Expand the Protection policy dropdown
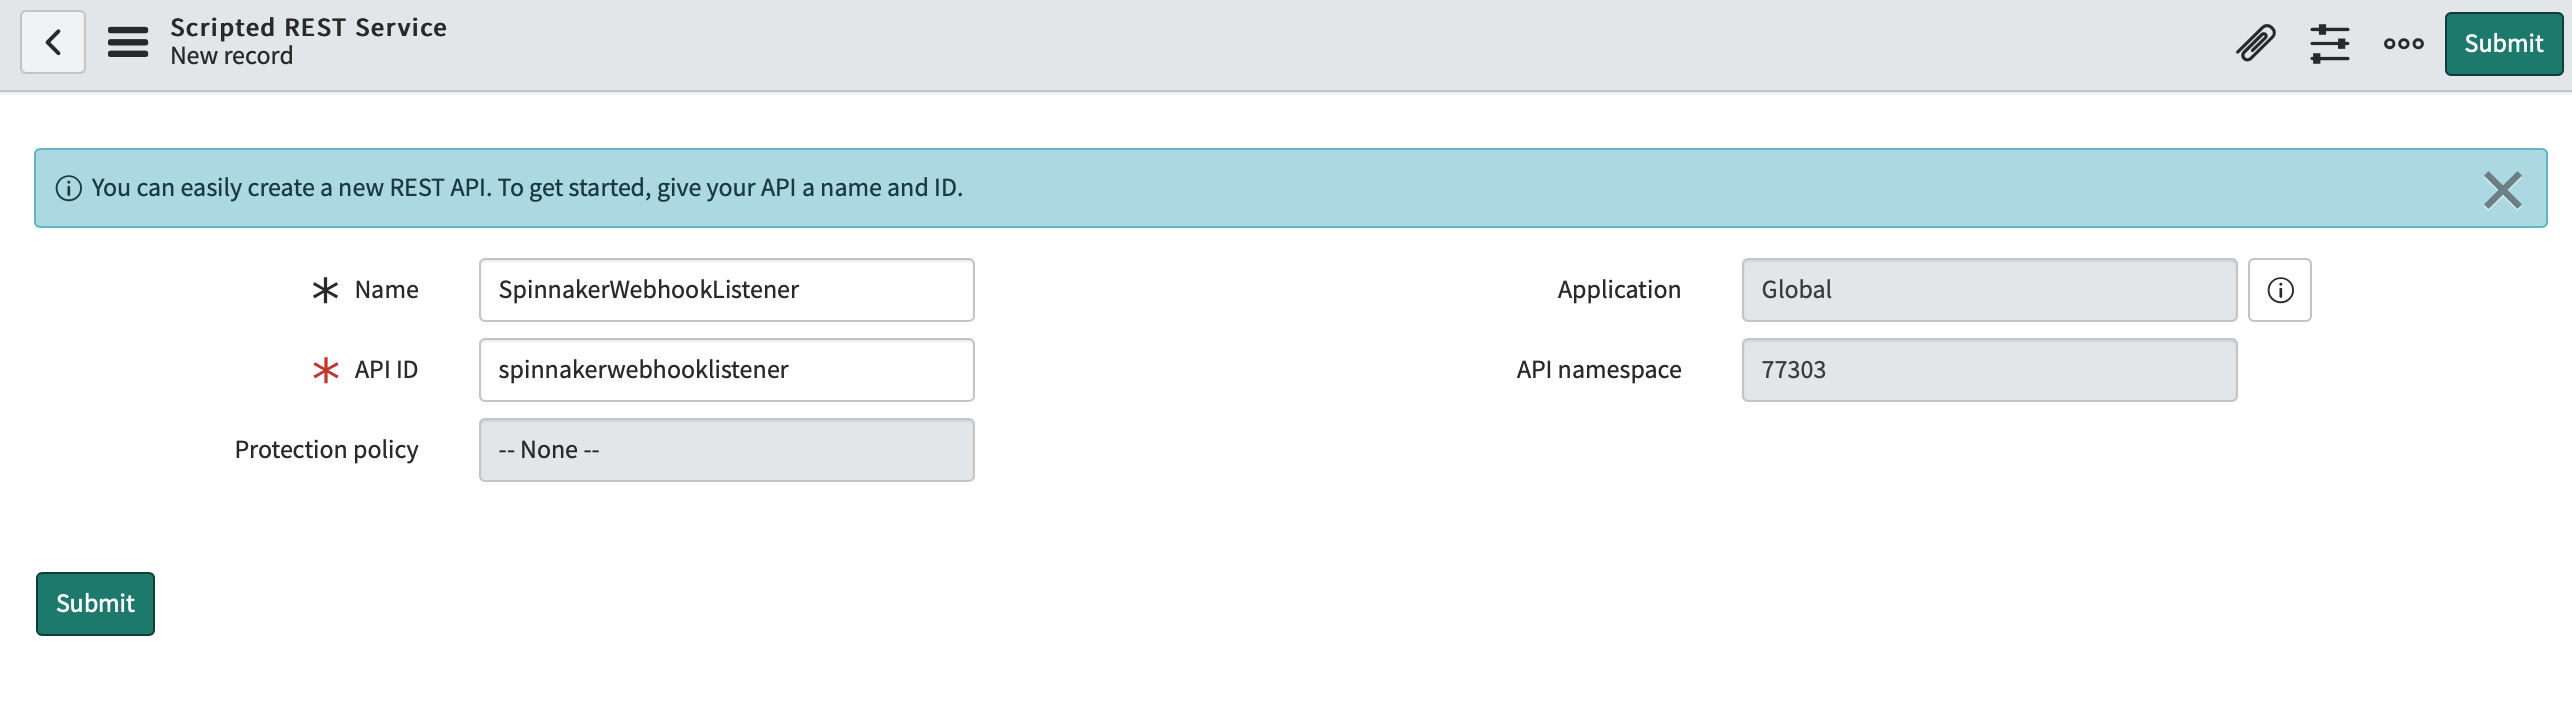The height and width of the screenshot is (714, 2572). tap(726, 450)
